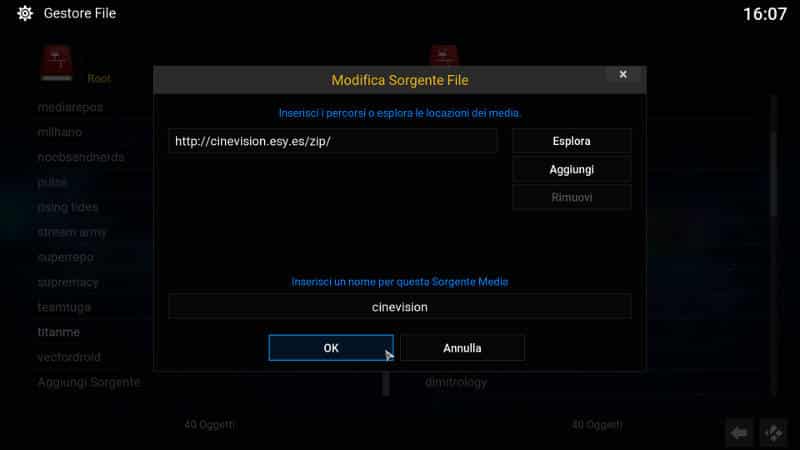Image resolution: width=800 pixels, height=450 pixels.
Task: Click the red drive icon above the right panel
Action: click(444, 55)
